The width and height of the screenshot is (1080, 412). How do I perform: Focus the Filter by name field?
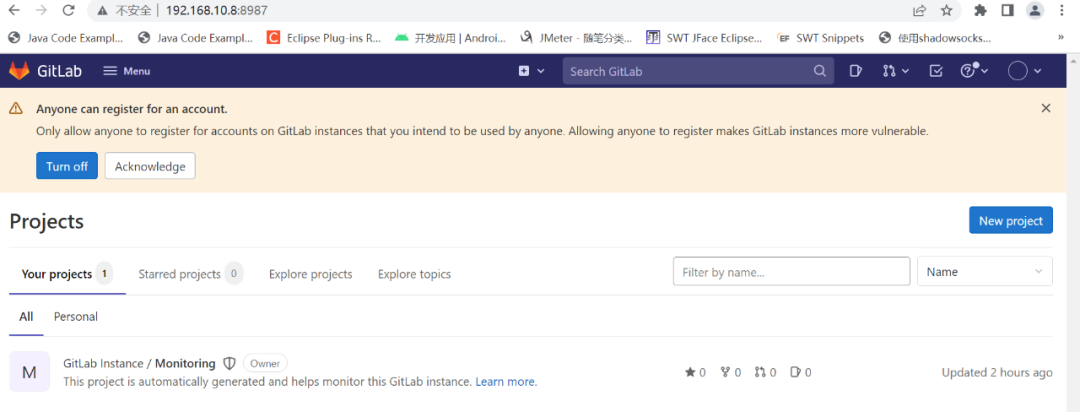(791, 272)
